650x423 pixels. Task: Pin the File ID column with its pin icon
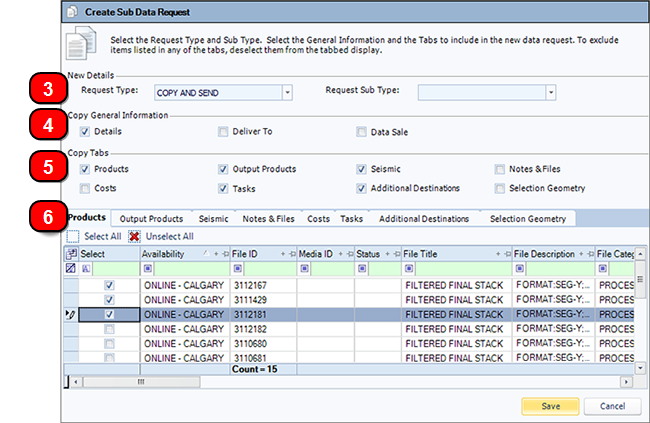click(x=292, y=254)
